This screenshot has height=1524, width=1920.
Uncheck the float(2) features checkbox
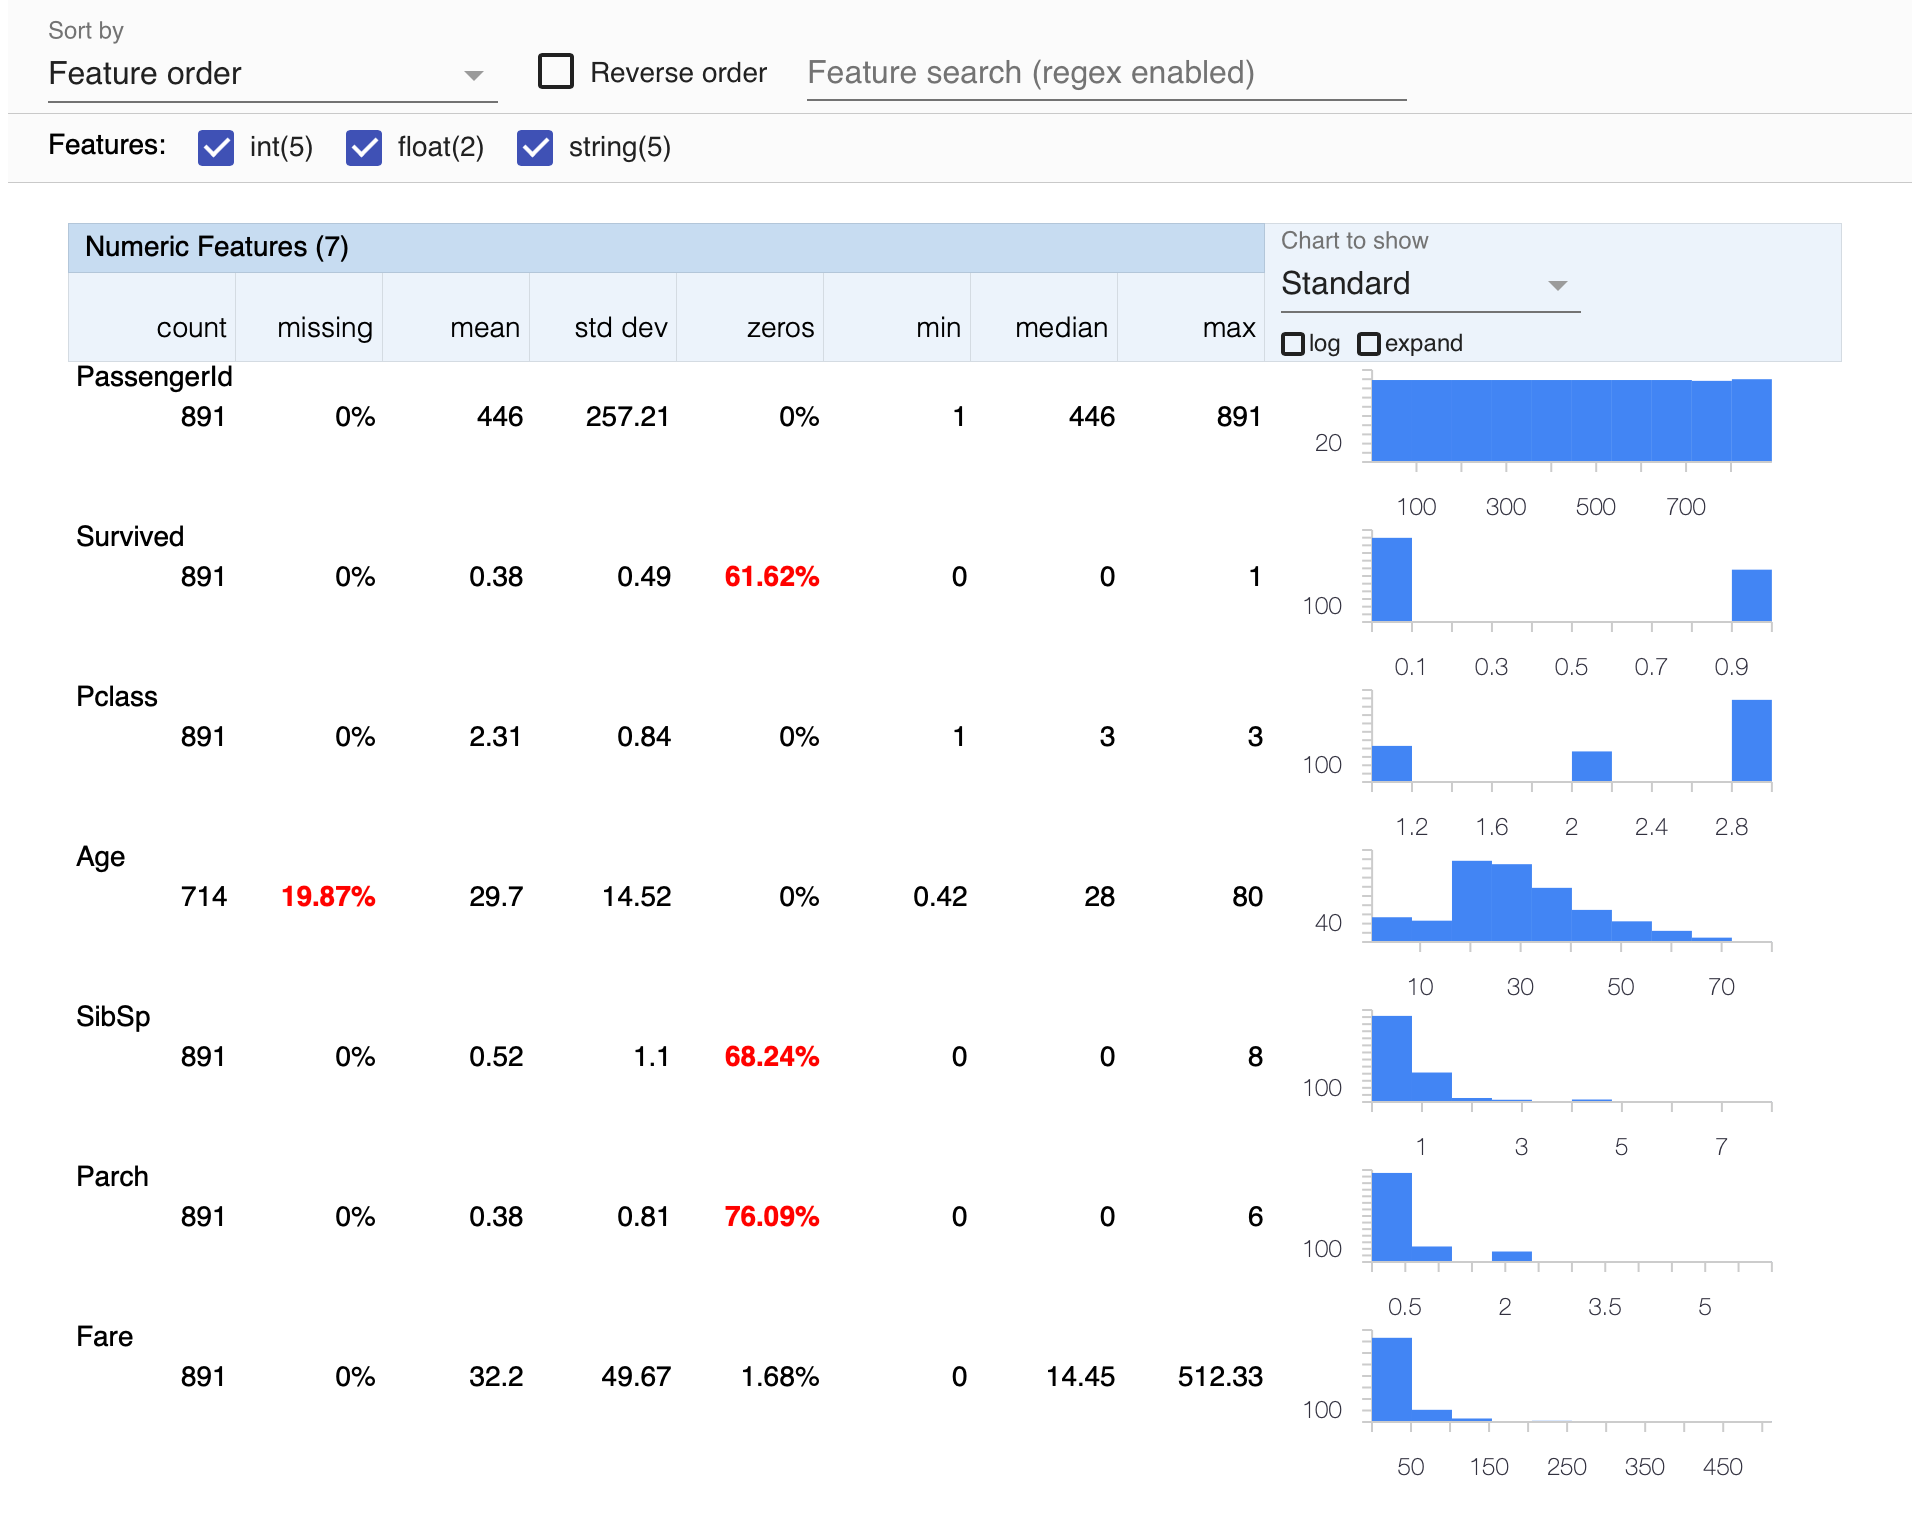click(x=364, y=148)
